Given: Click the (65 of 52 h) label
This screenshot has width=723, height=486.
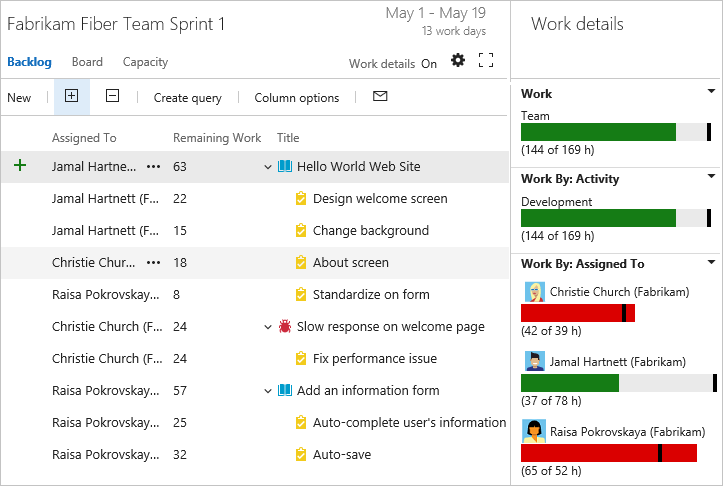Looking at the screenshot, I should tap(551, 471).
